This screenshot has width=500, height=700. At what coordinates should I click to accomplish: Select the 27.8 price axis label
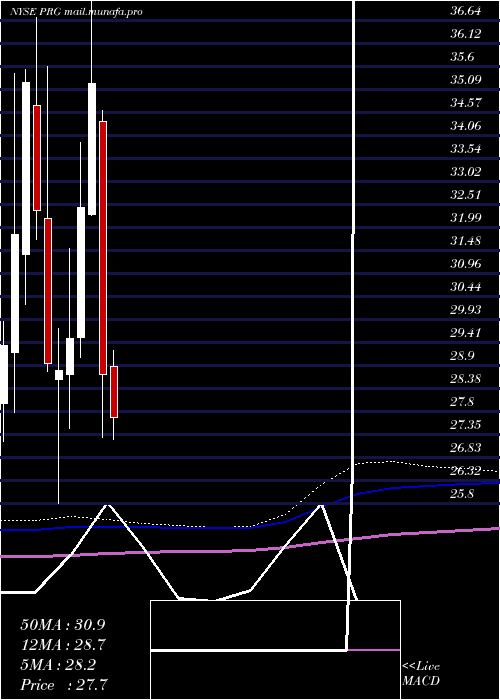pos(462,401)
